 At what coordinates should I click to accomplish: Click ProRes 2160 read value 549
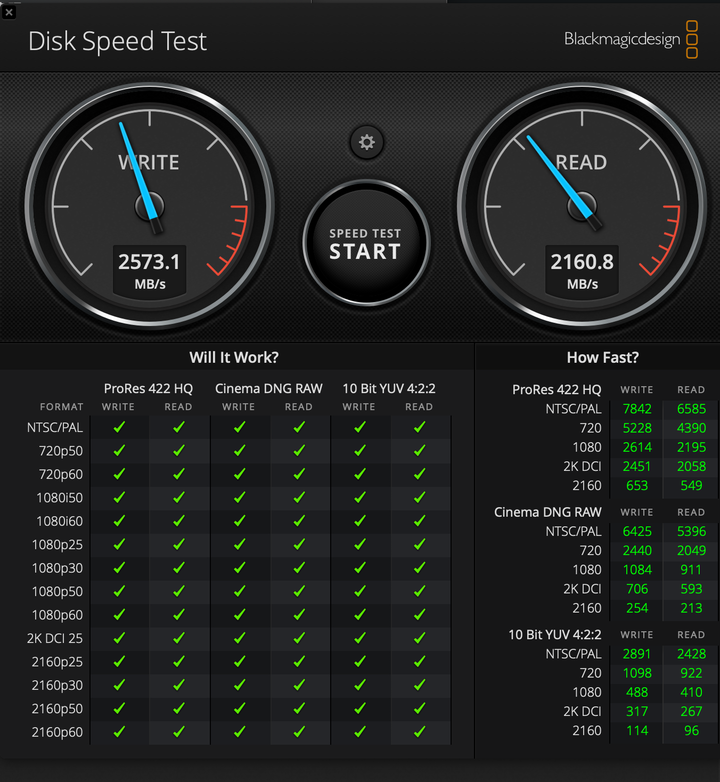pyautogui.click(x=691, y=485)
